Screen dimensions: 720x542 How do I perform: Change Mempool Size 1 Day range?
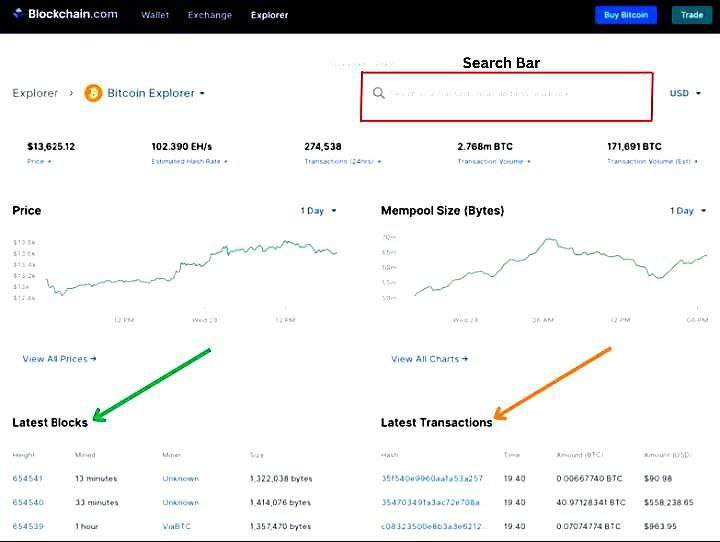coord(688,211)
